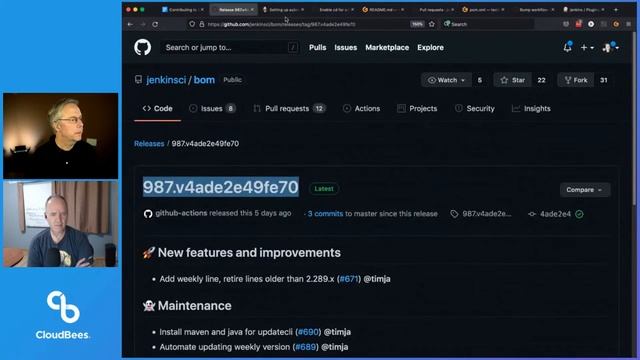Click the github.com URL address bar
Viewport: 640px width, 360px height.
pyautogui.click(x=302, y=24)
